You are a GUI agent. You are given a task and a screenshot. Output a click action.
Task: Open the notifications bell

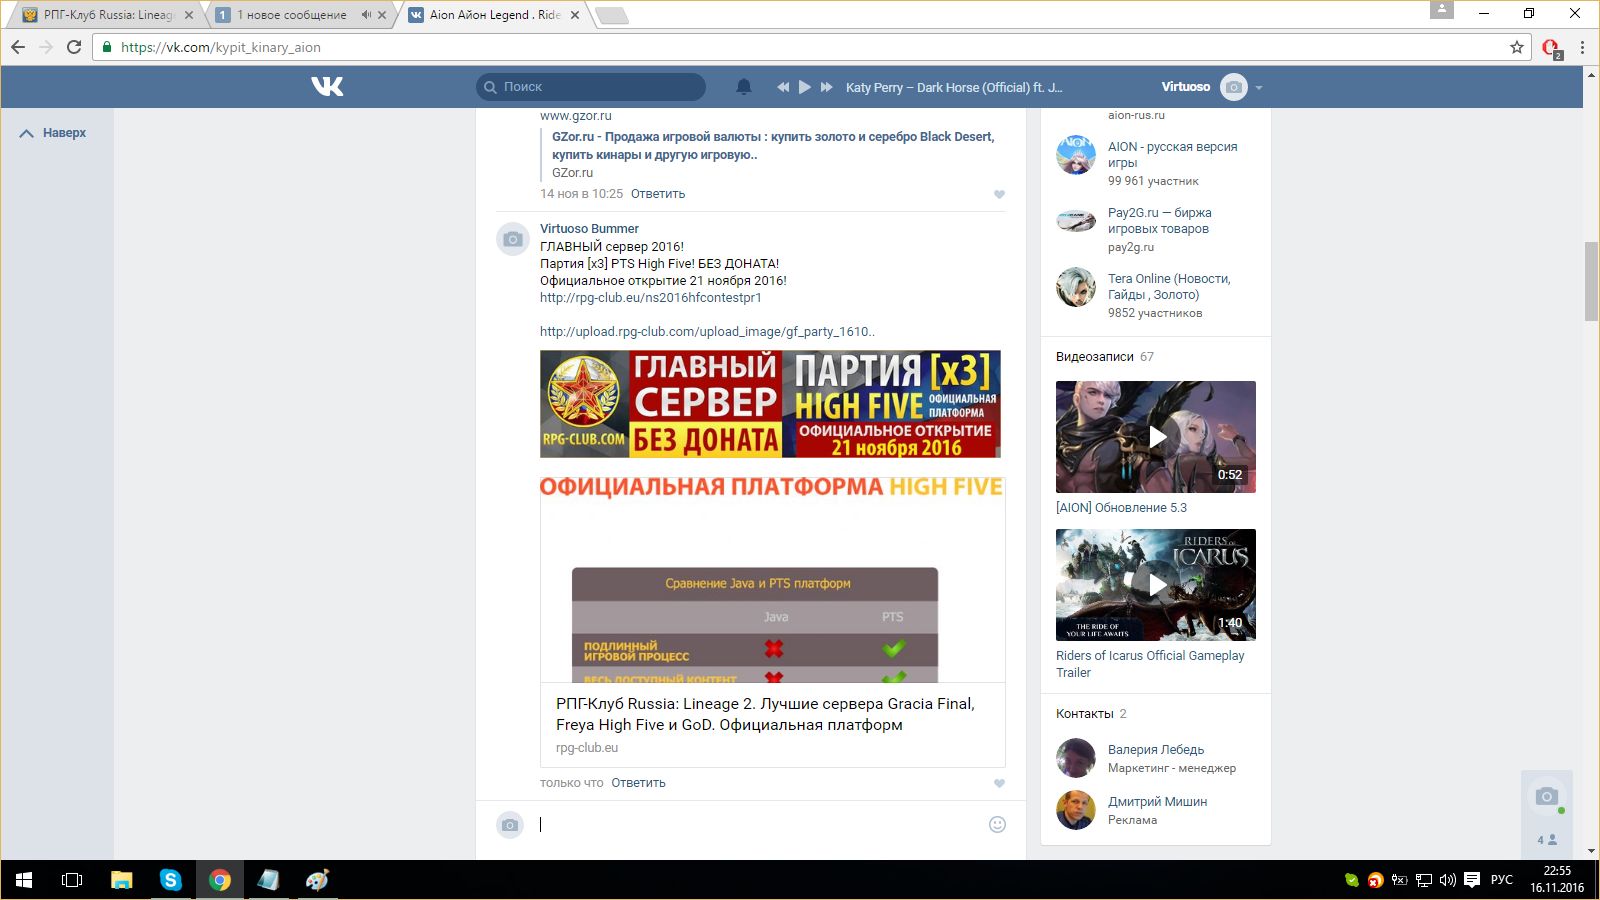click(743, 87)
